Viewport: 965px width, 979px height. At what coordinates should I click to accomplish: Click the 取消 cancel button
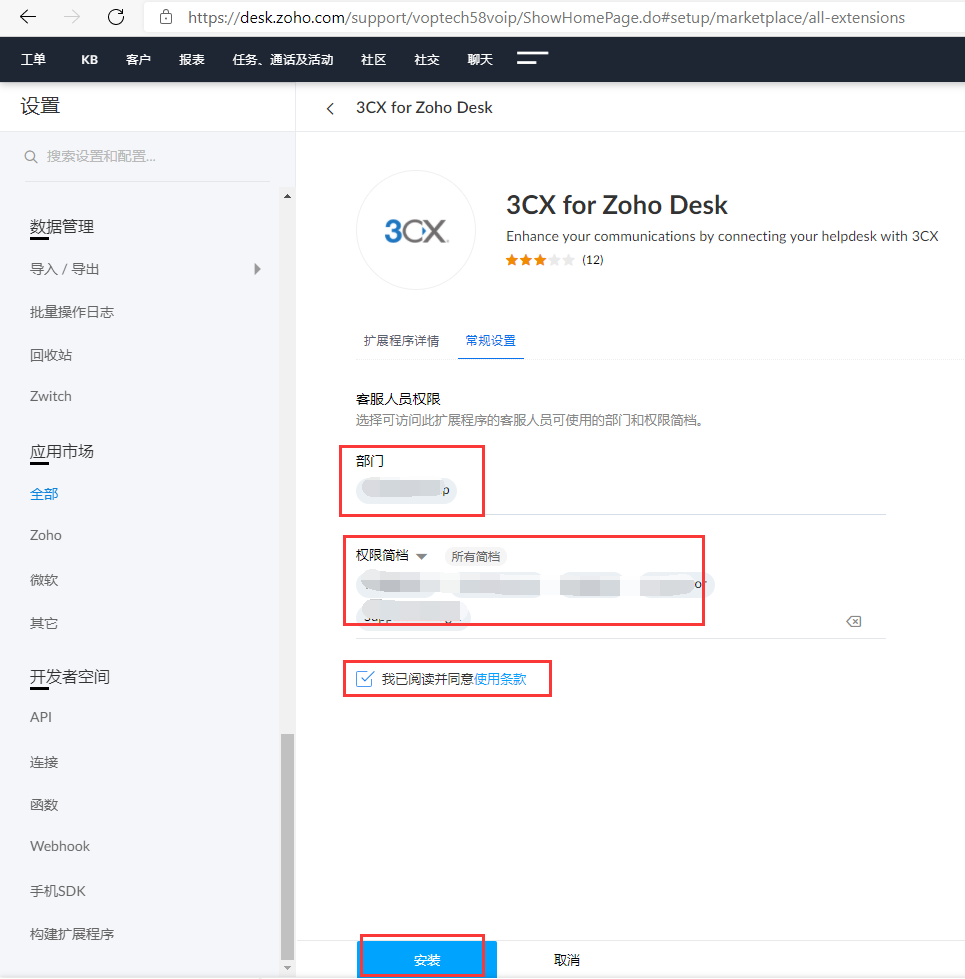pyautogui.click(x=567, y=960)
